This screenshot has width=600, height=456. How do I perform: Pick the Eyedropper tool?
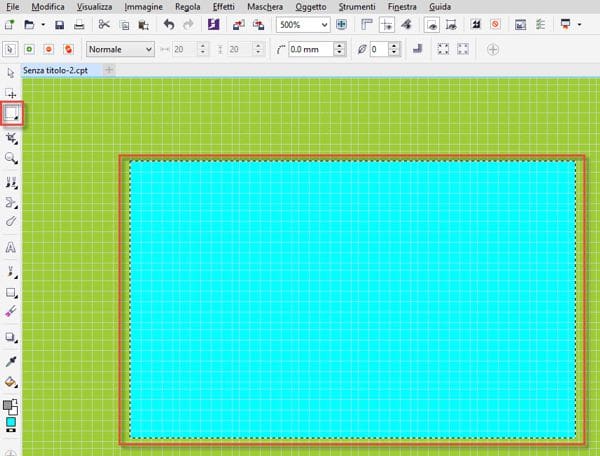coord(12,361)
